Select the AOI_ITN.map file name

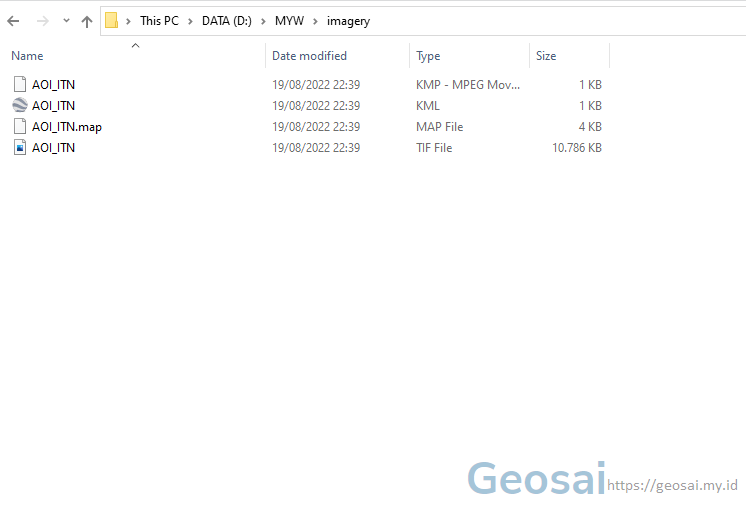[67, 127]
